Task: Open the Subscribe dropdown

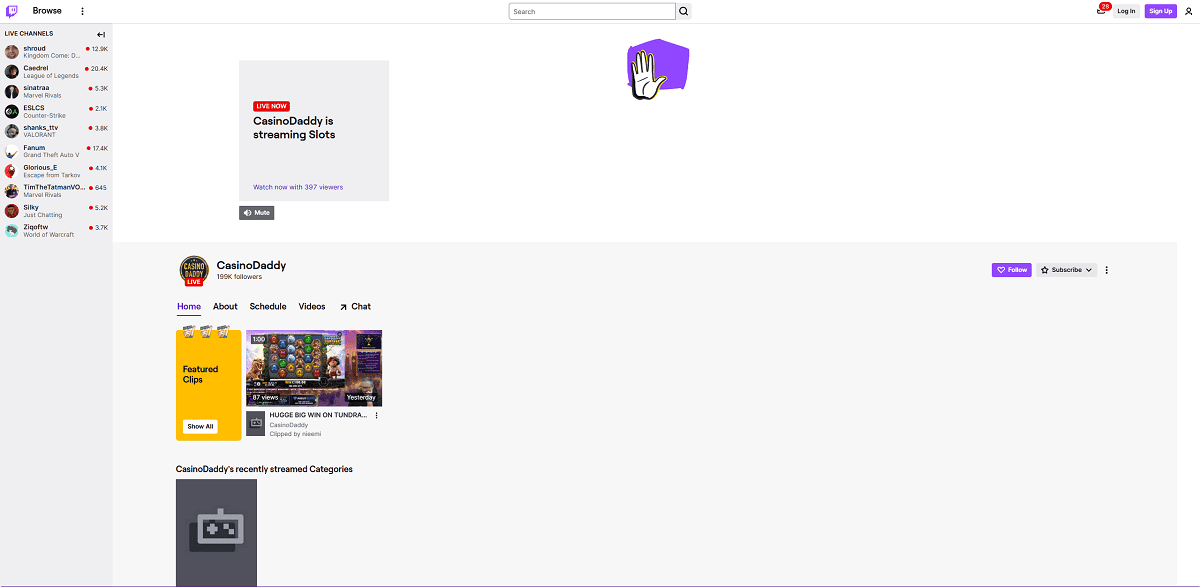Action: coord(1066,270)
